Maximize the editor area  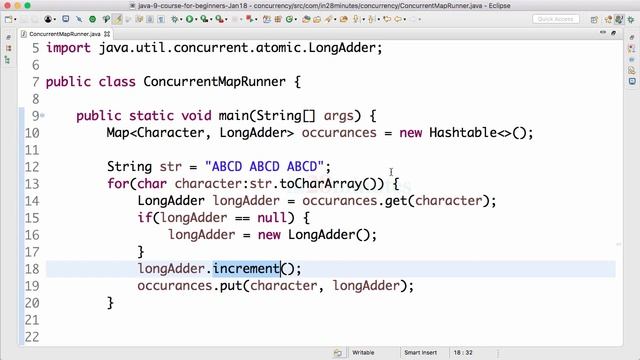pos(613,33)
